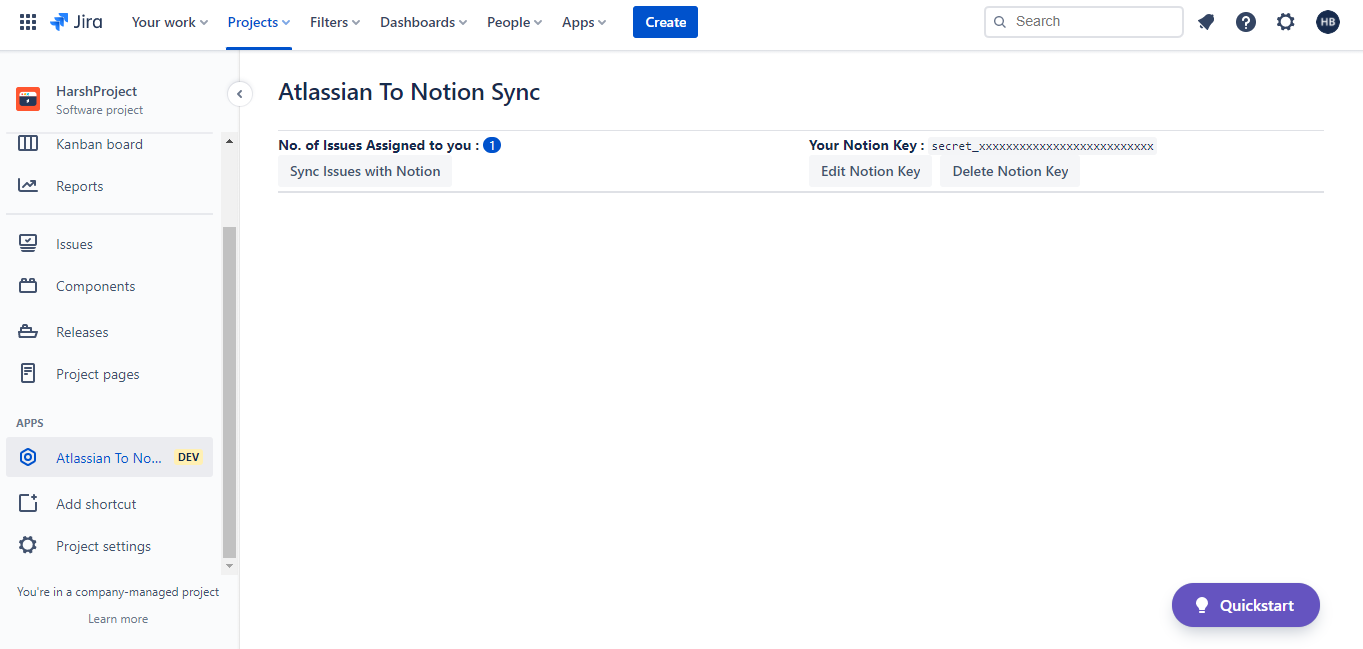The width and height of the screenshot is (1363, 649).
Task: Click the Components sidebar icon
Action: (x=28, y=286)
